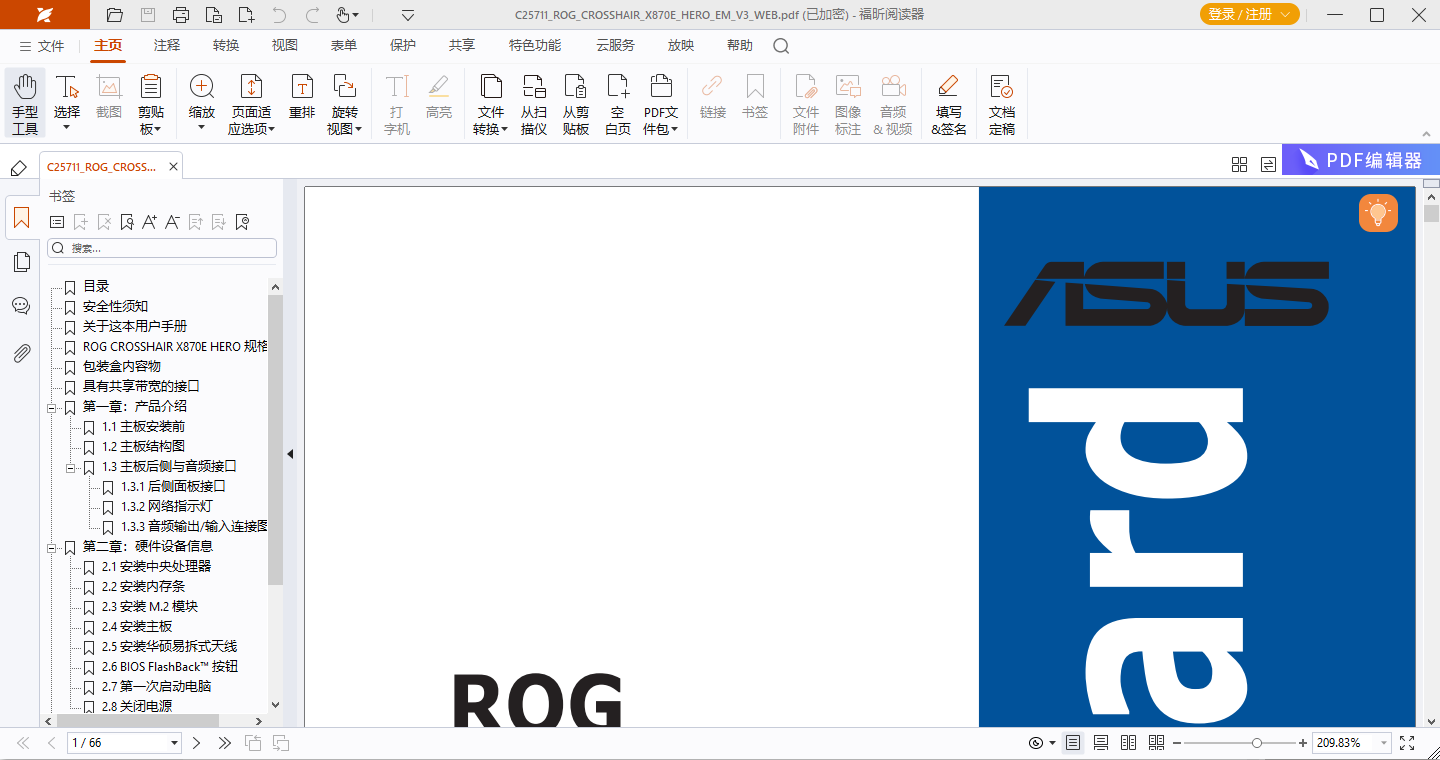Viewport: 1440px width, 760px height.
Task: Click the 登录 / 注册 button
Action: click(1249, 14)
